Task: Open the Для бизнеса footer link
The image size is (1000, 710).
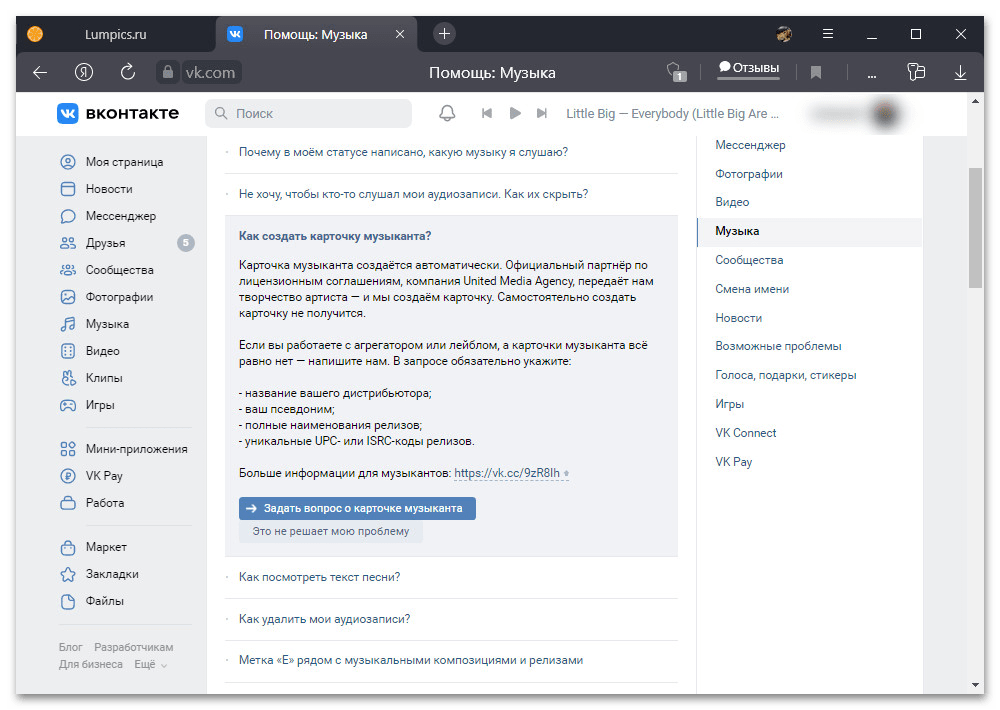Action: point(91,664)
